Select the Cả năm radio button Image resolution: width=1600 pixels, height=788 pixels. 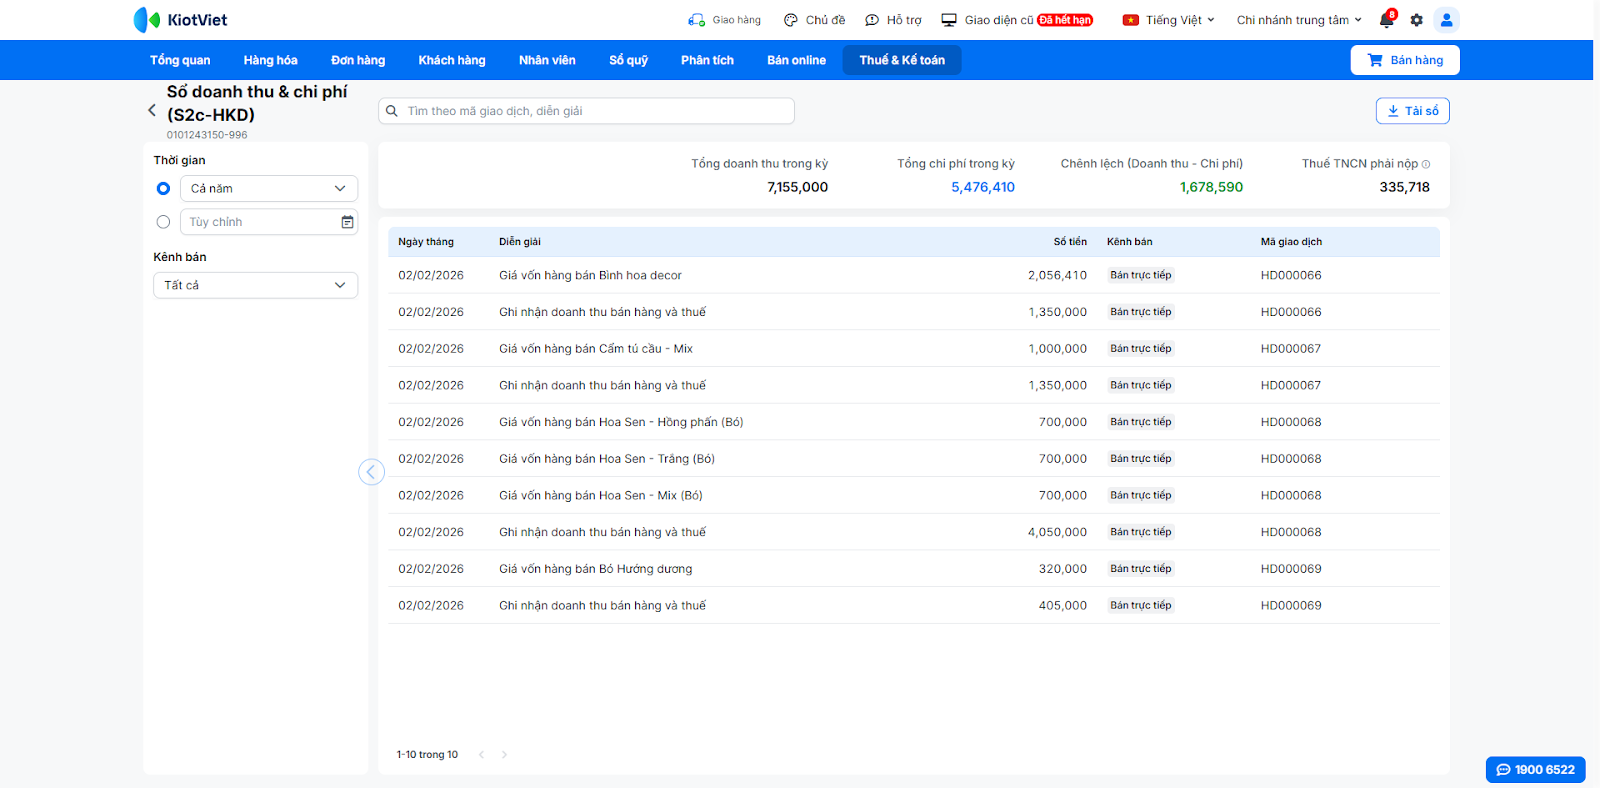coord(163,189)
